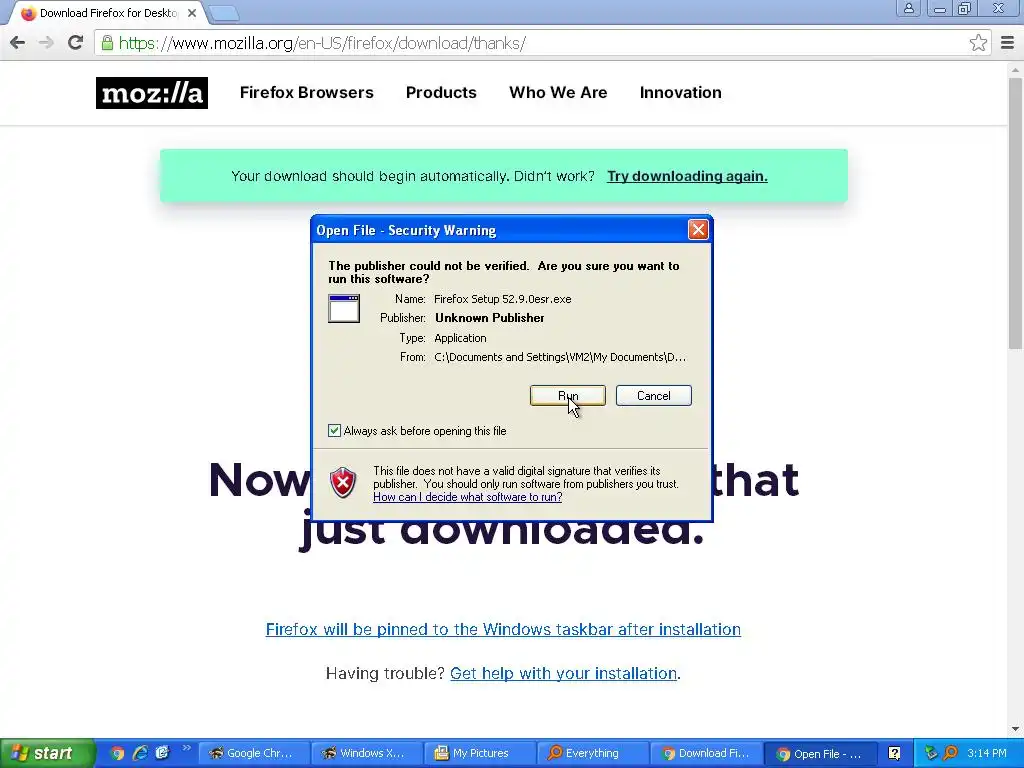Click the application file icon in dialog

344,309
